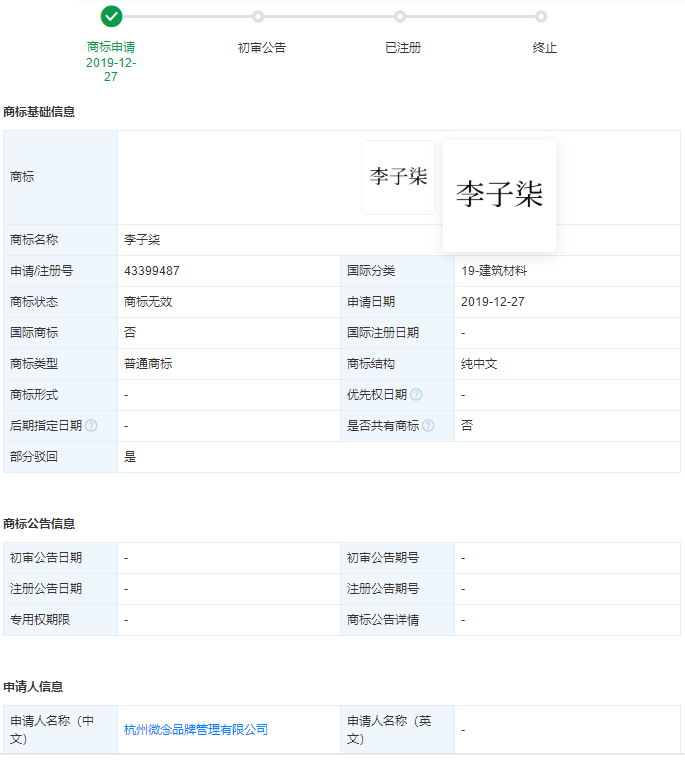The image size is (685, 762).
Task: Click the 初审公告期号 label cell
Action: point(397,558)
